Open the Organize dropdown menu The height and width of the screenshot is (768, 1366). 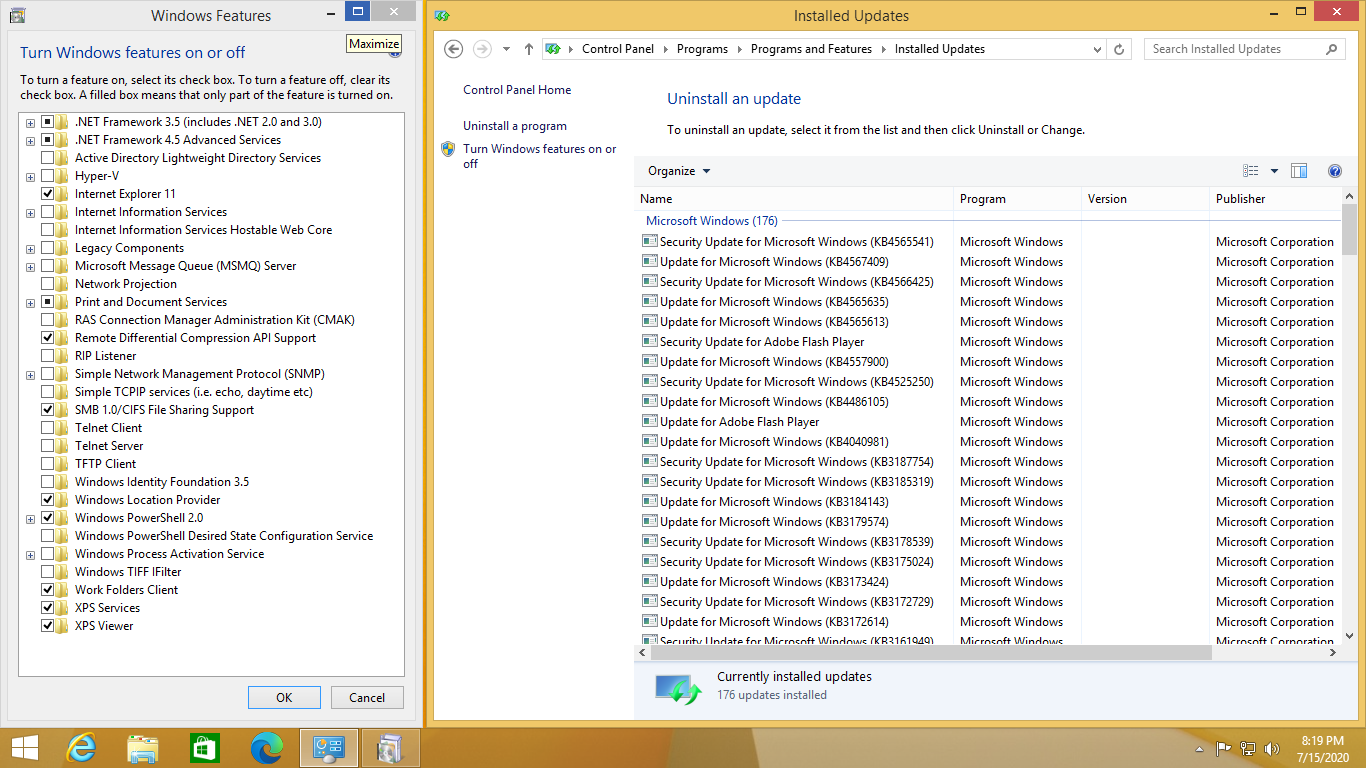tap(679, 171)
